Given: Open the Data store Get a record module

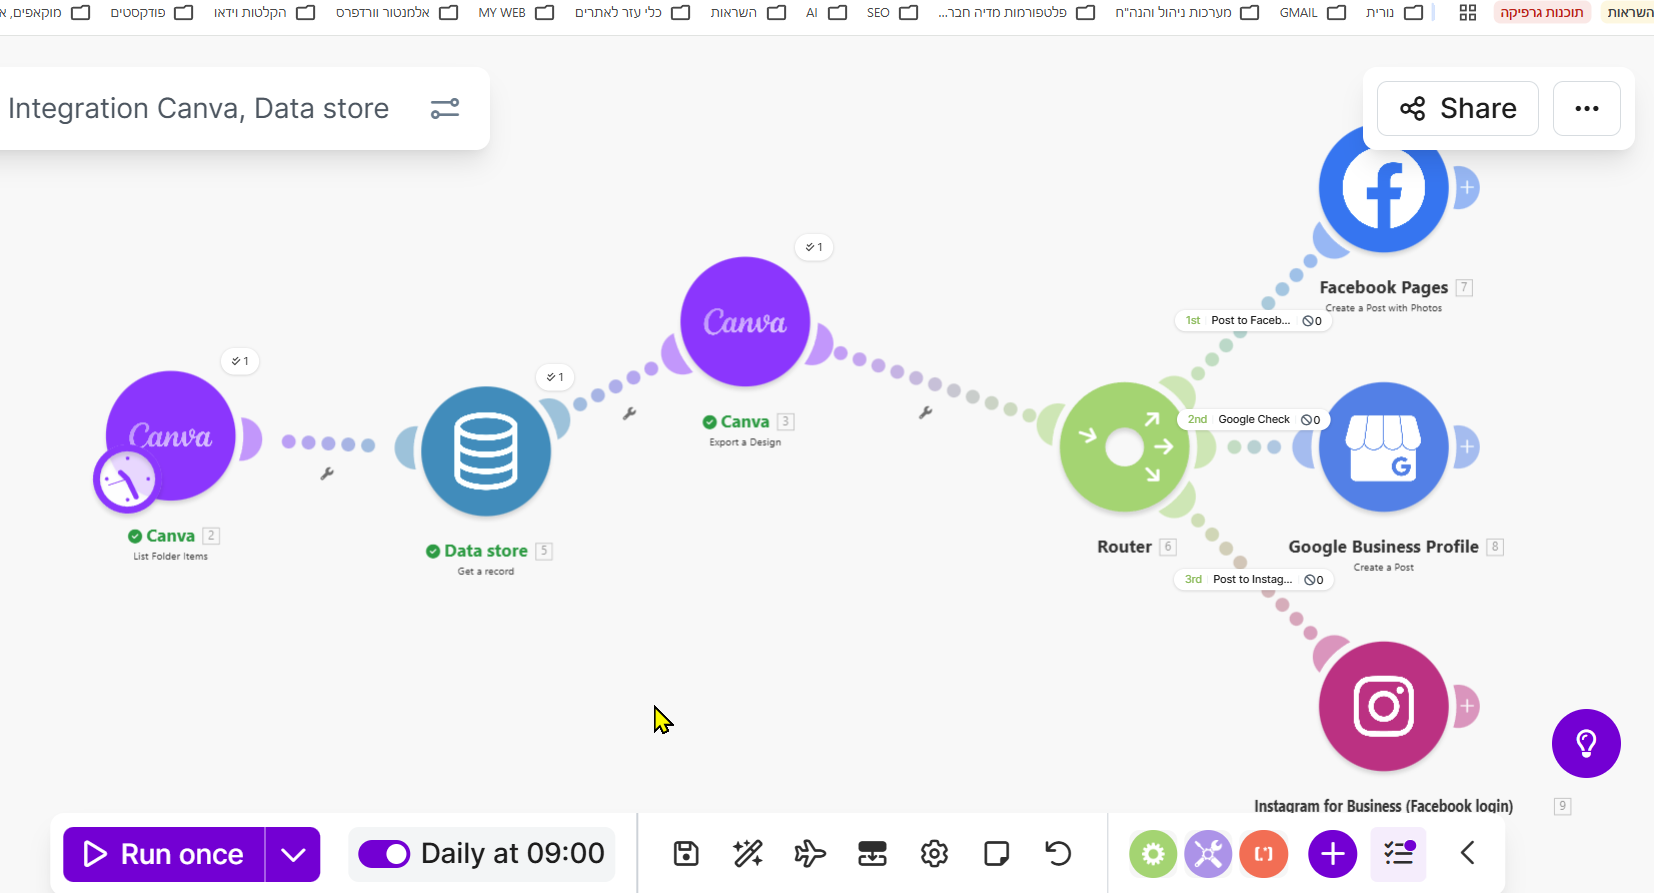Looking at the screenshot, I should 486,451.
